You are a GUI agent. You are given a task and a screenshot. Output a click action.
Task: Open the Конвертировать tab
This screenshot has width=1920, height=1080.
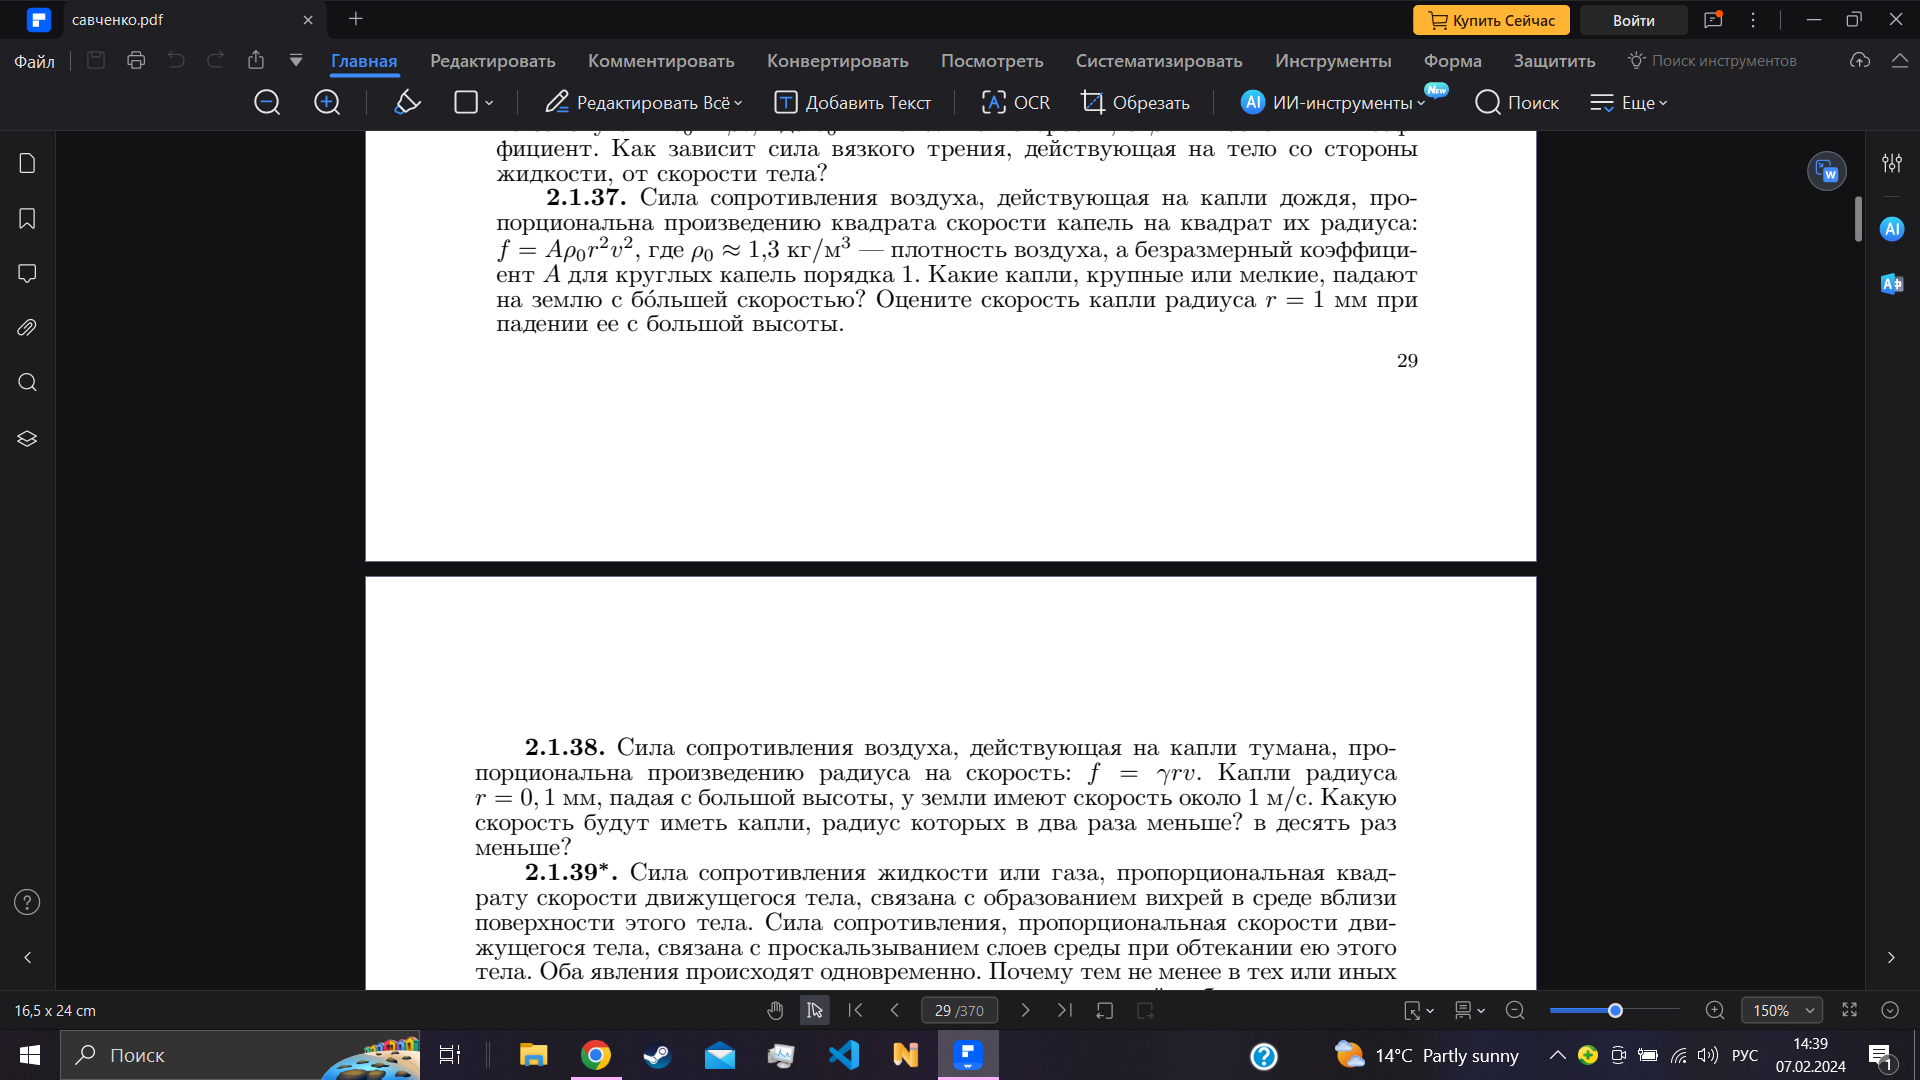point(837,61)
